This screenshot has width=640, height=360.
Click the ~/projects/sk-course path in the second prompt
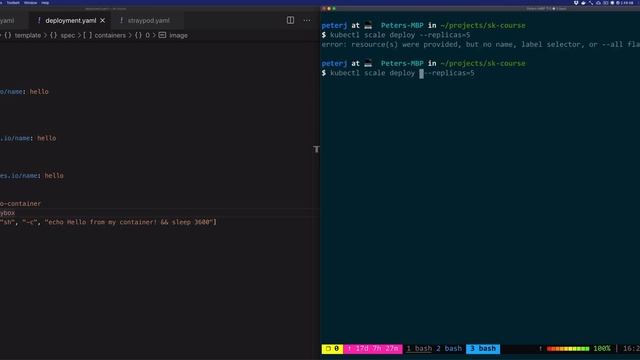point(483,64)
